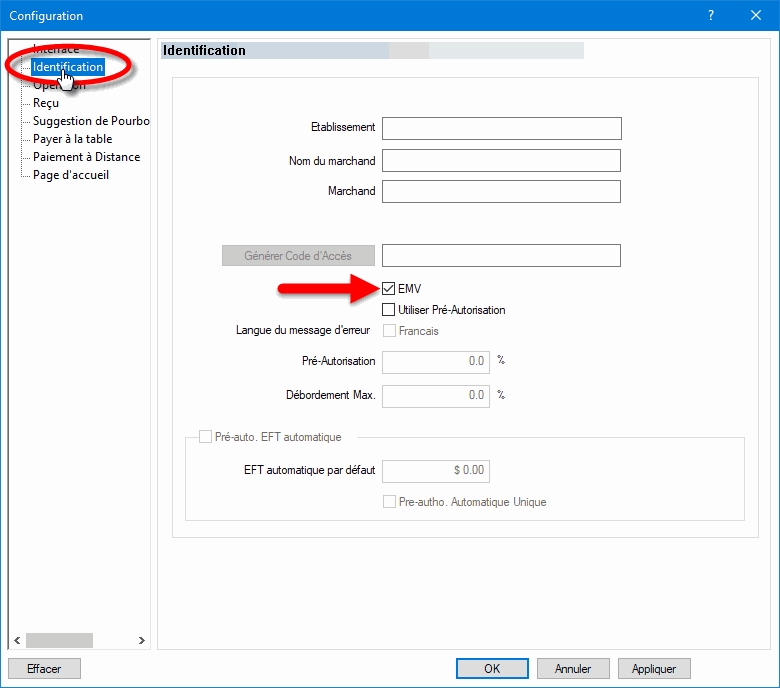Click the tree panel right scroll arrow
This screenshot has width=780, height=688.
pyautogui.click(x=141, y=640)
